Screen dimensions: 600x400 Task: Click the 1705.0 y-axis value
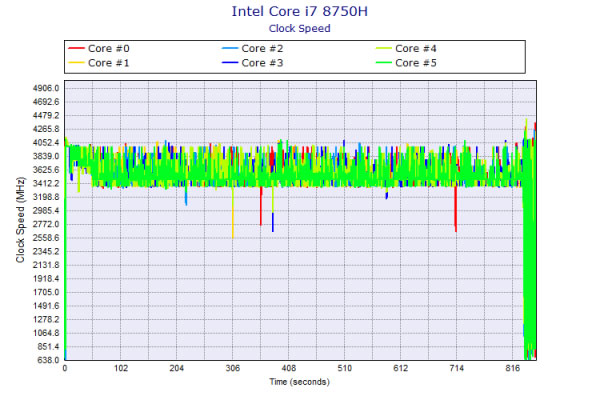[46, 292]
